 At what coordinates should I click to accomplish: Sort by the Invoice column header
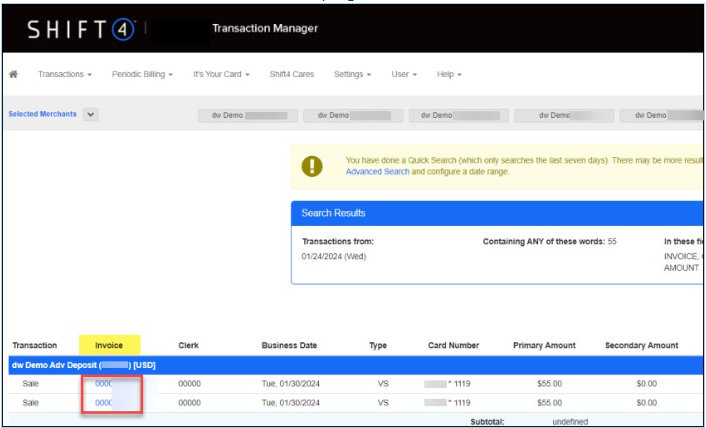109,346
